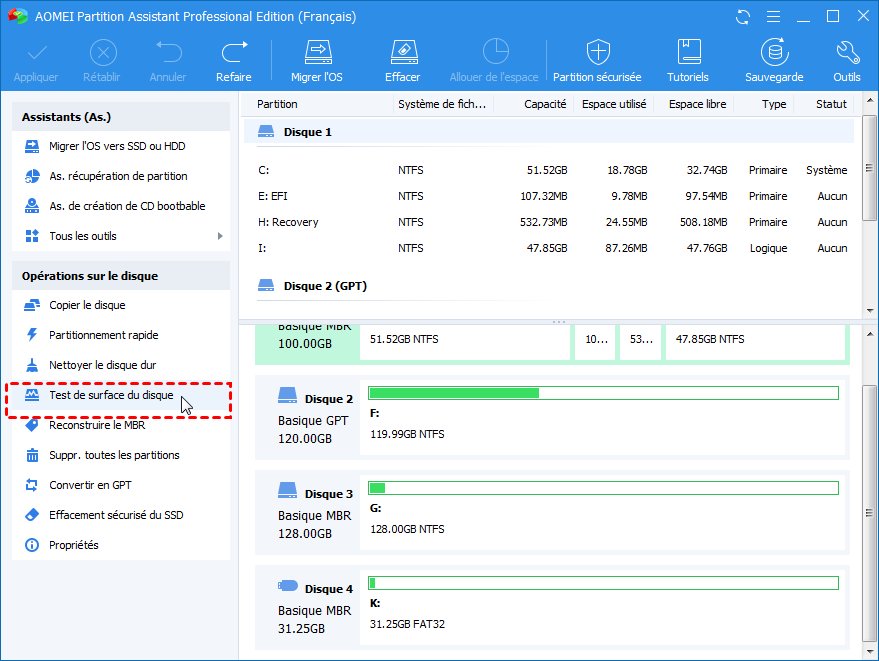Sort by Type column header
The width and height of the screenshot is (879, 661).
[764, 104]
